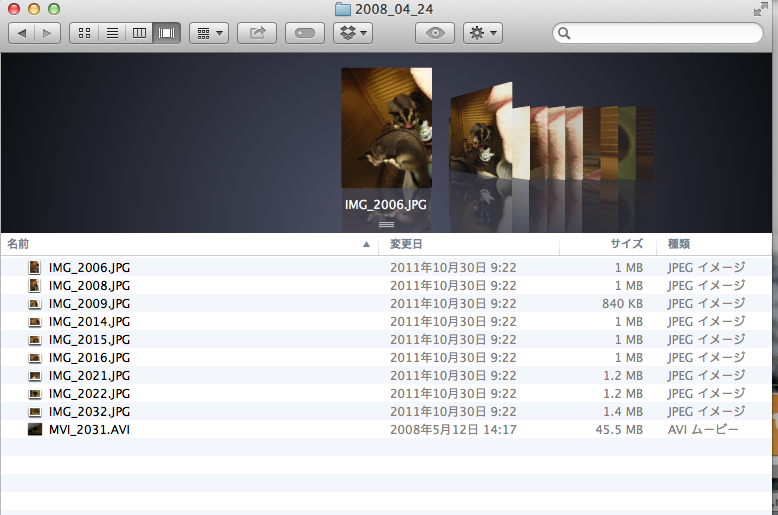The width and height of the screenshot is (778, 515).
Task: Select the IMG_2021.JPG file row
Action: [386, 376]
